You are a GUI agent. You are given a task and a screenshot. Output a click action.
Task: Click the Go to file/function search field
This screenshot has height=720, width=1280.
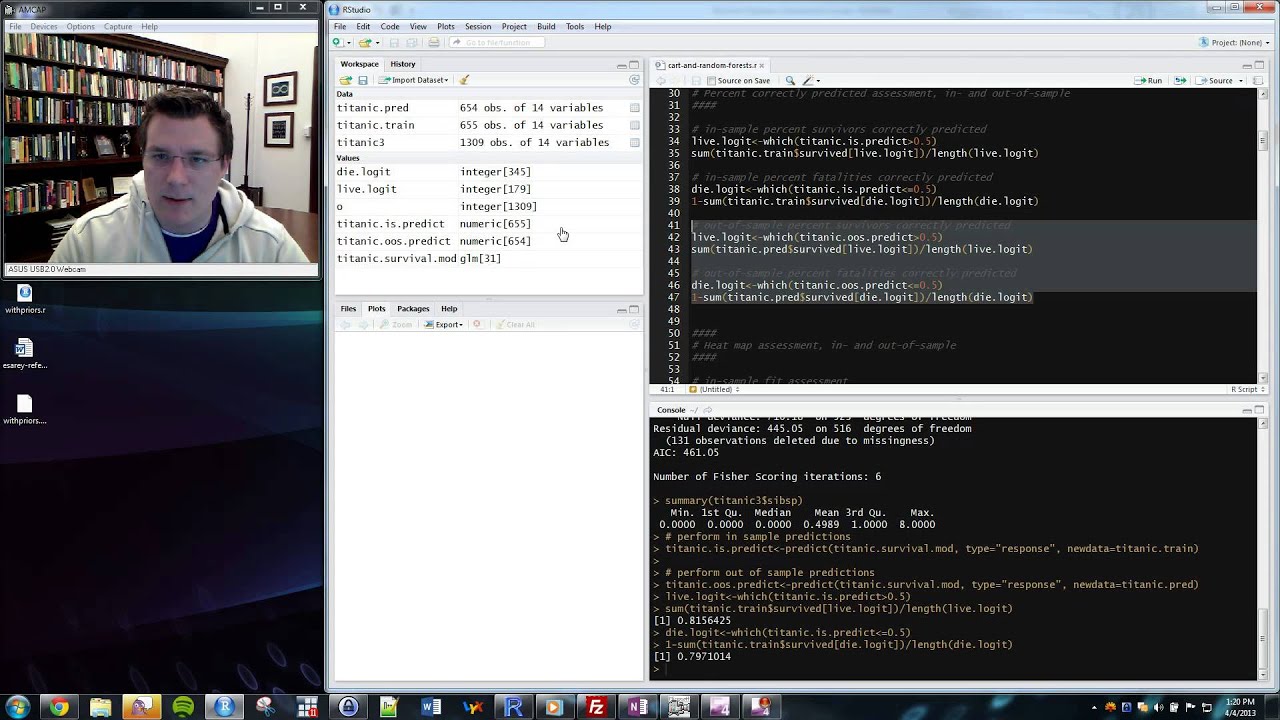point(495,42)
